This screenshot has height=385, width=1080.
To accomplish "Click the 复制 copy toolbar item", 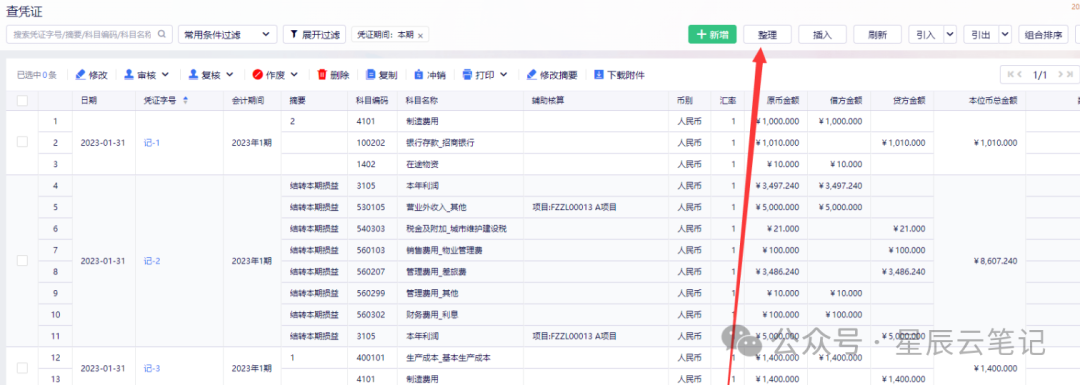I will (382, 74).
